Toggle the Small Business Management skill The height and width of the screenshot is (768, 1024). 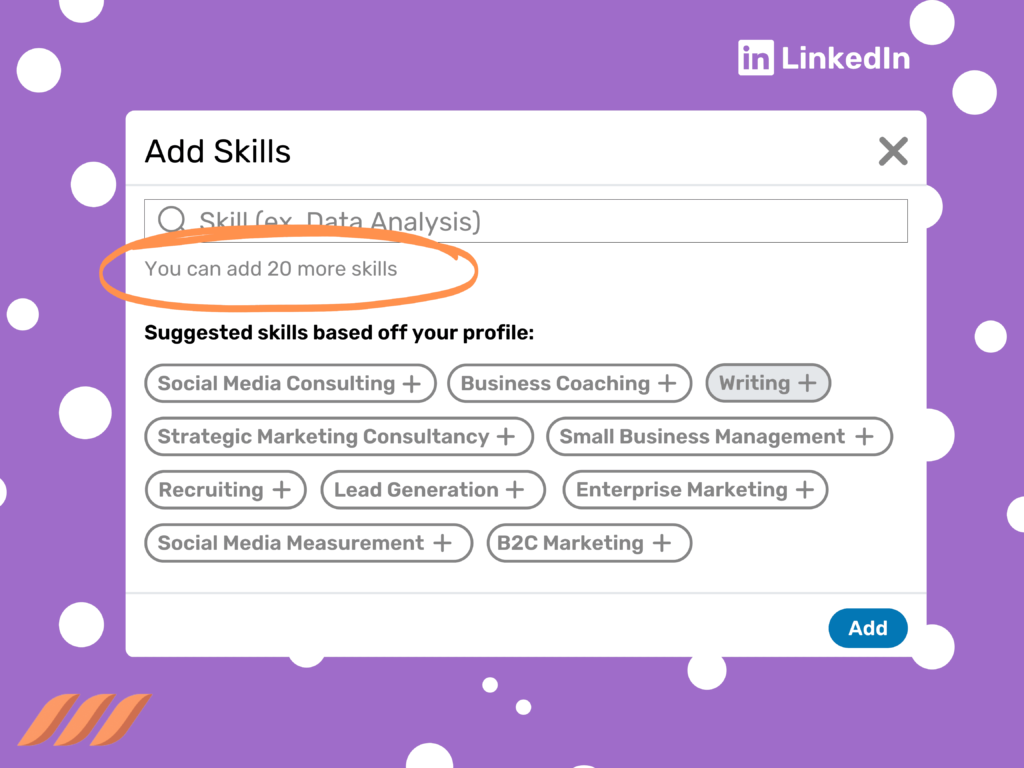click(719, 437)
